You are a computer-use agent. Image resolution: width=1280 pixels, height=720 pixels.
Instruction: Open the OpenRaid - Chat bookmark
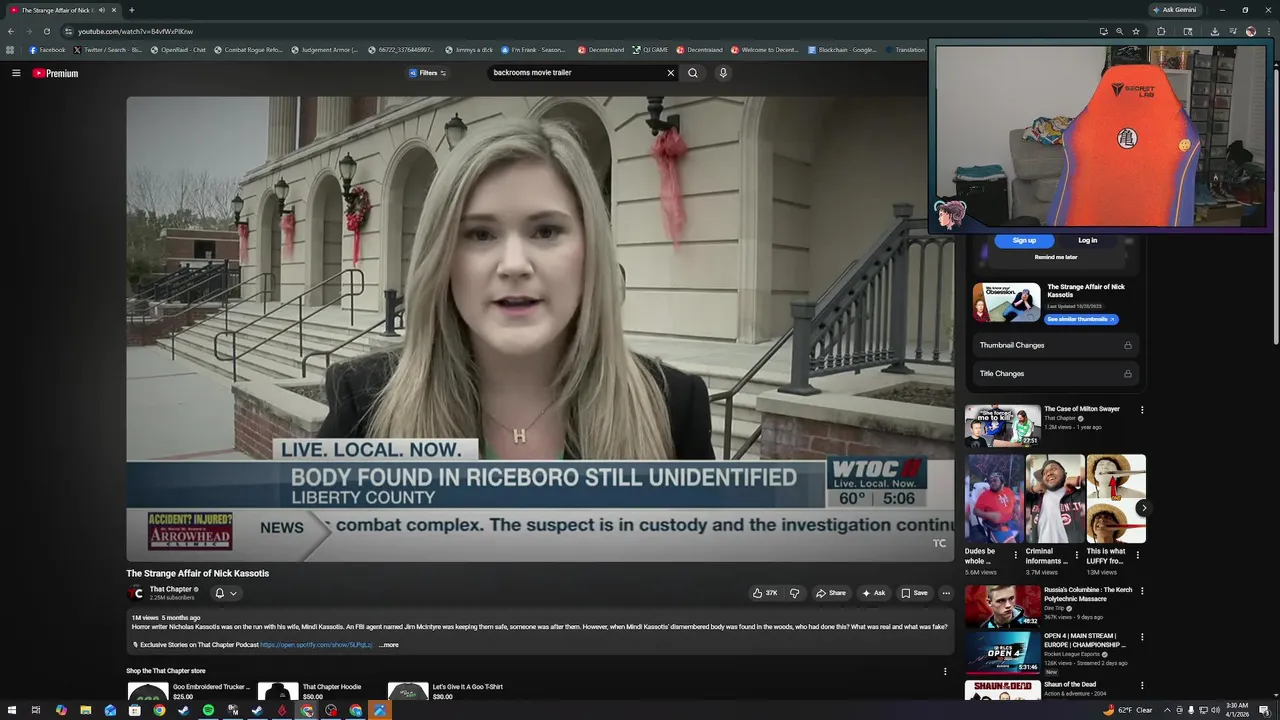[x=178, y=50]
